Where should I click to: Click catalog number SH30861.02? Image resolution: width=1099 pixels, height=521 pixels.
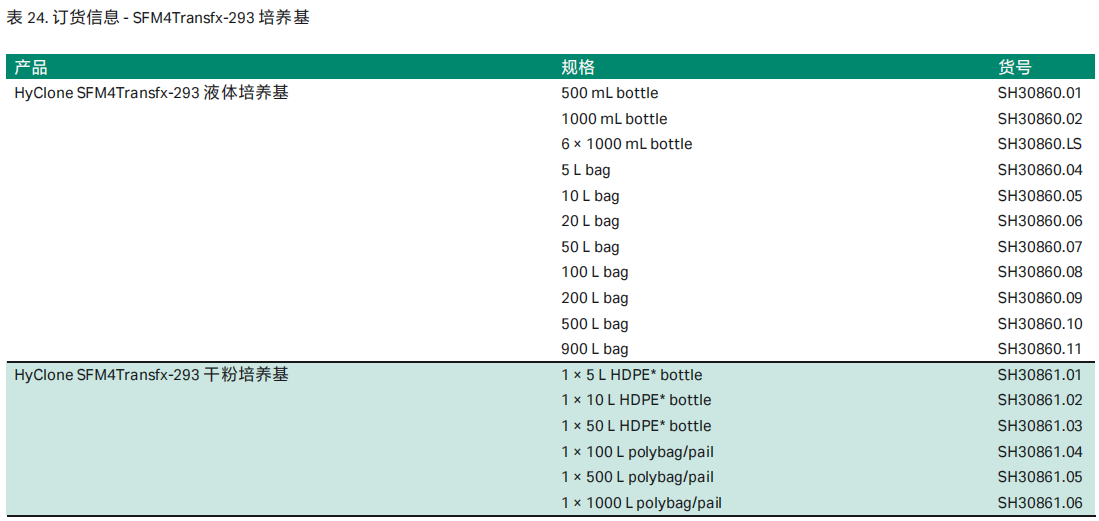[1039, 400]
